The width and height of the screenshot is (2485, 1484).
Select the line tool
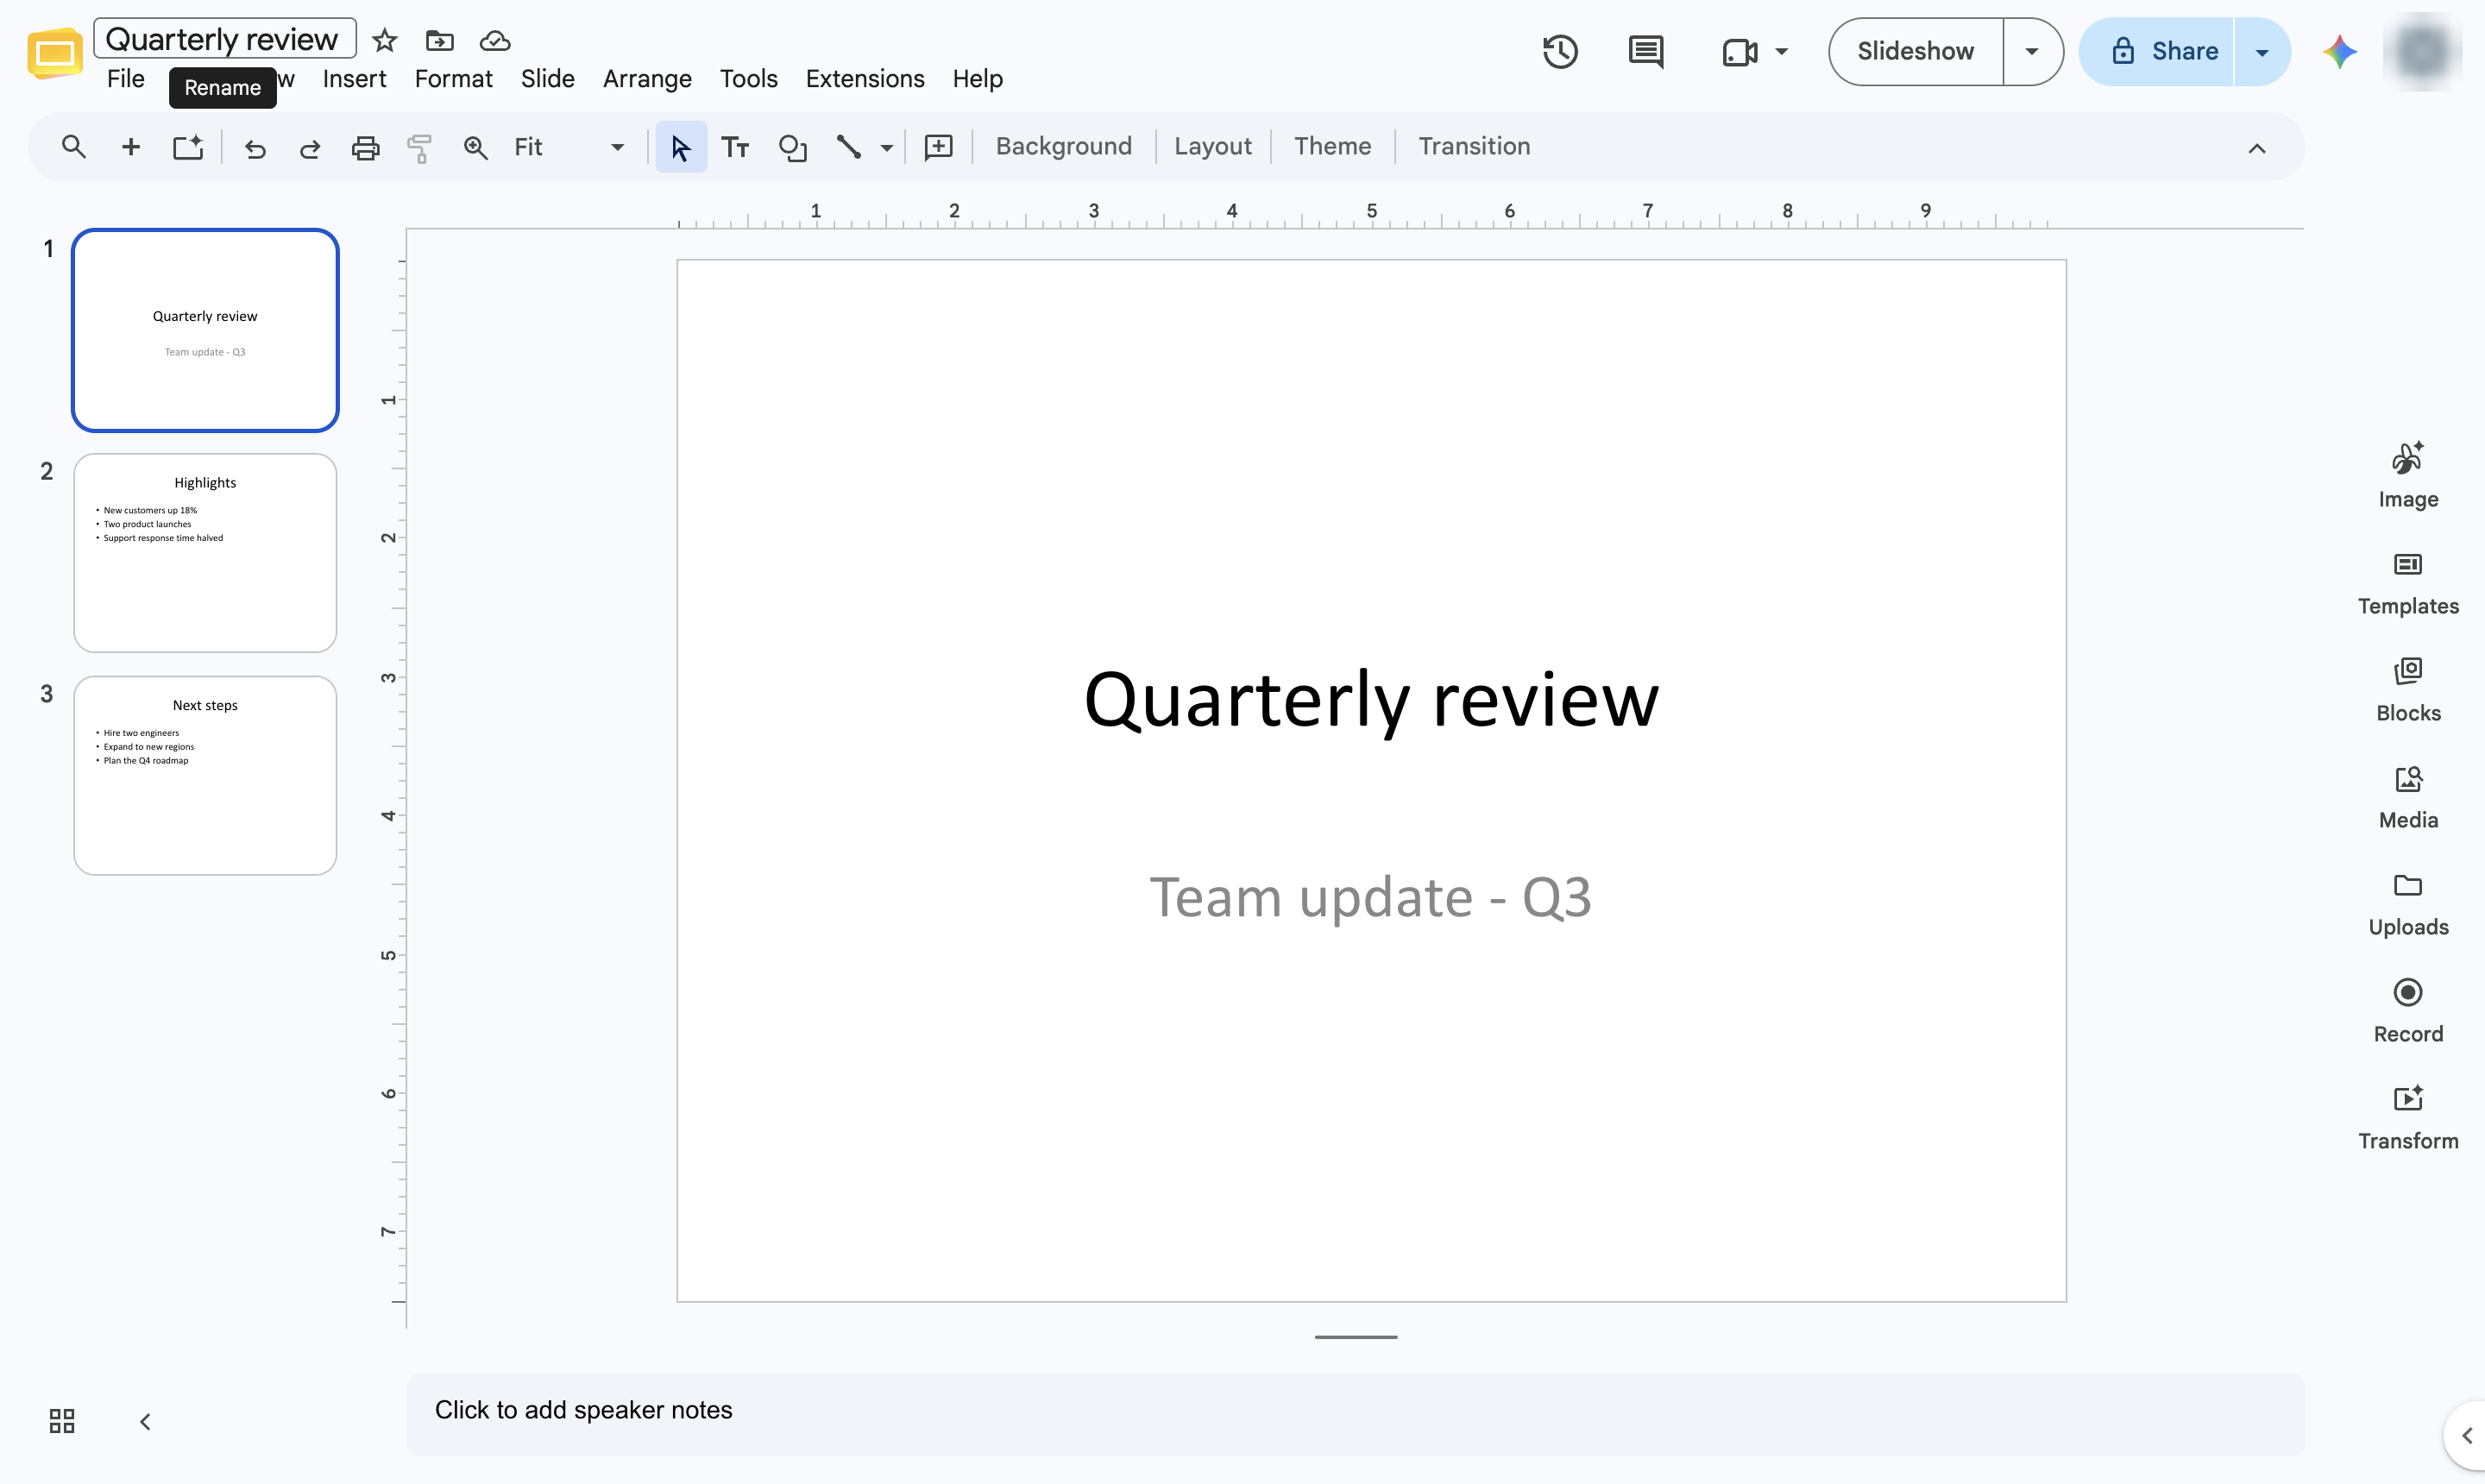coord(849,147)
